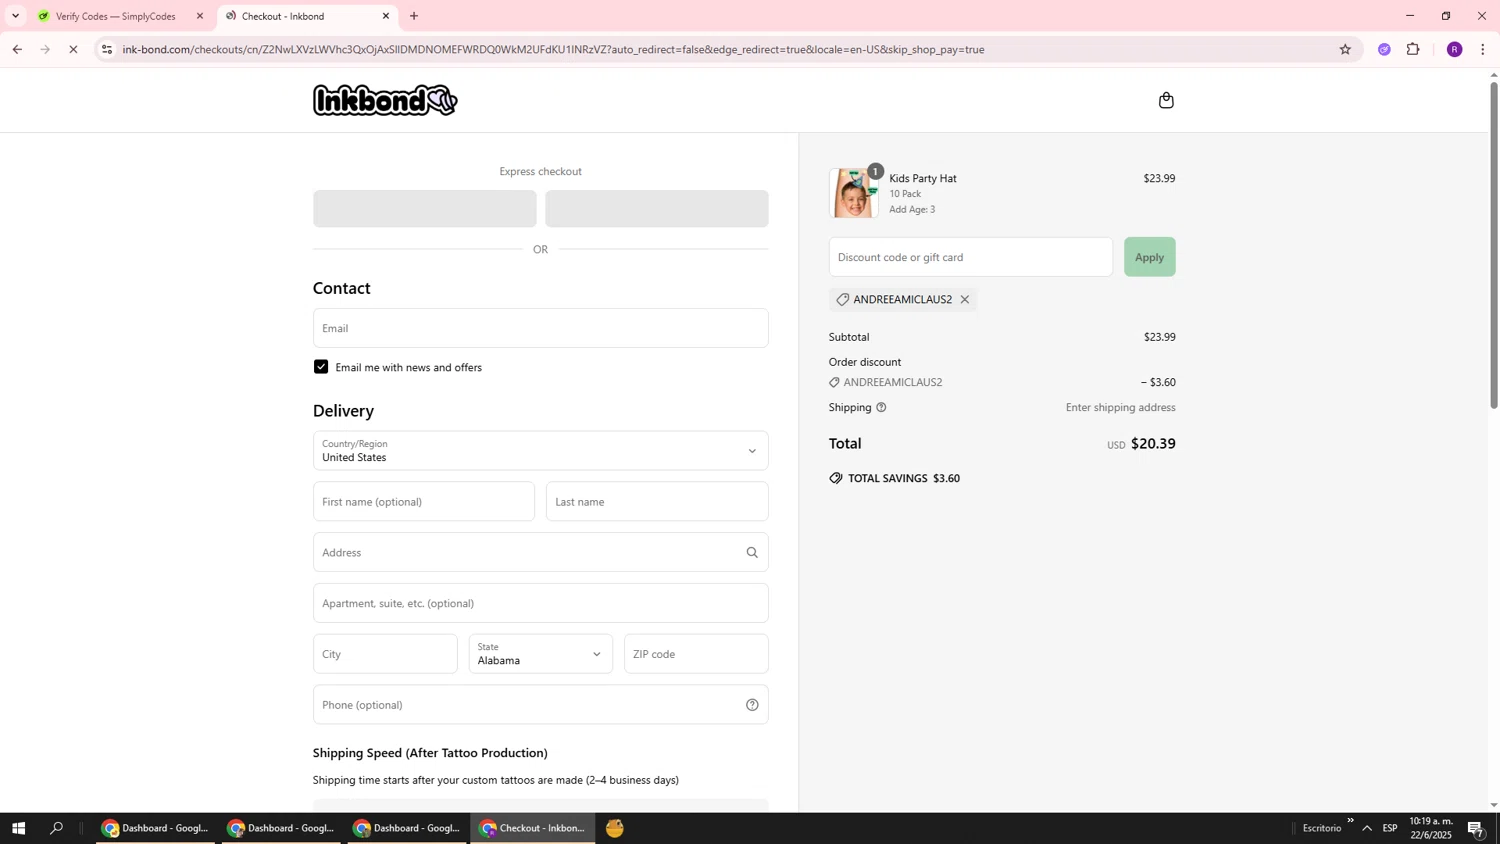Show hidden system tray icons
1500x844 pixels.
pos(1367,828)
